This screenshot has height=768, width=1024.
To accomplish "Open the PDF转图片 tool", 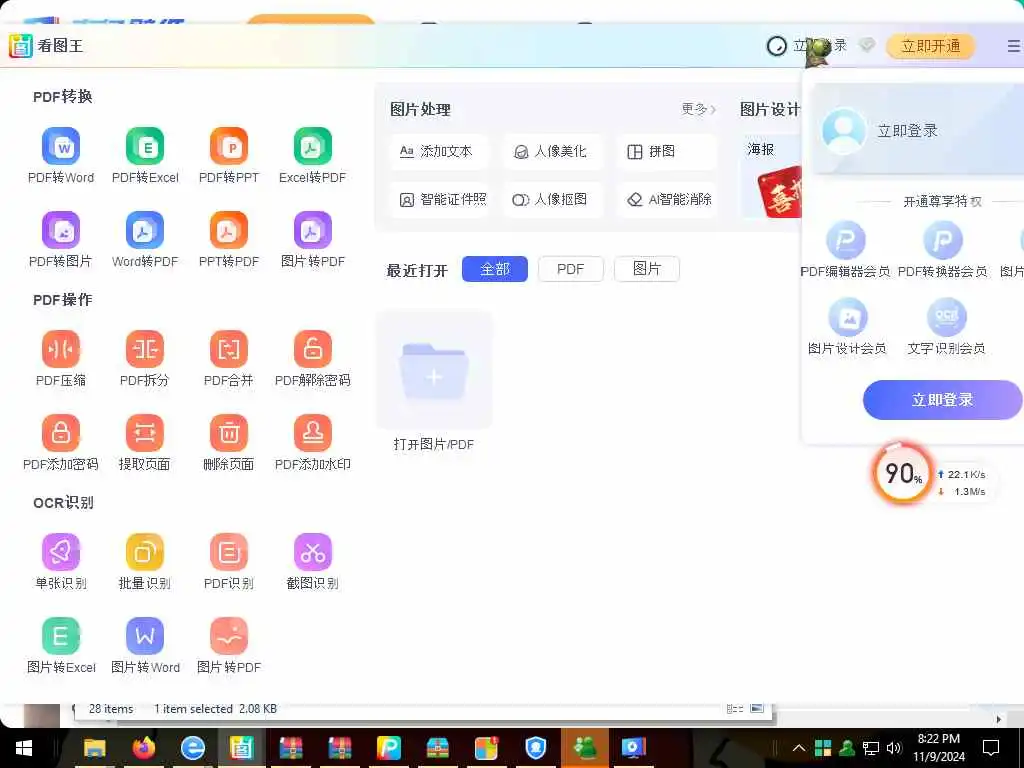I will (61, 239).
